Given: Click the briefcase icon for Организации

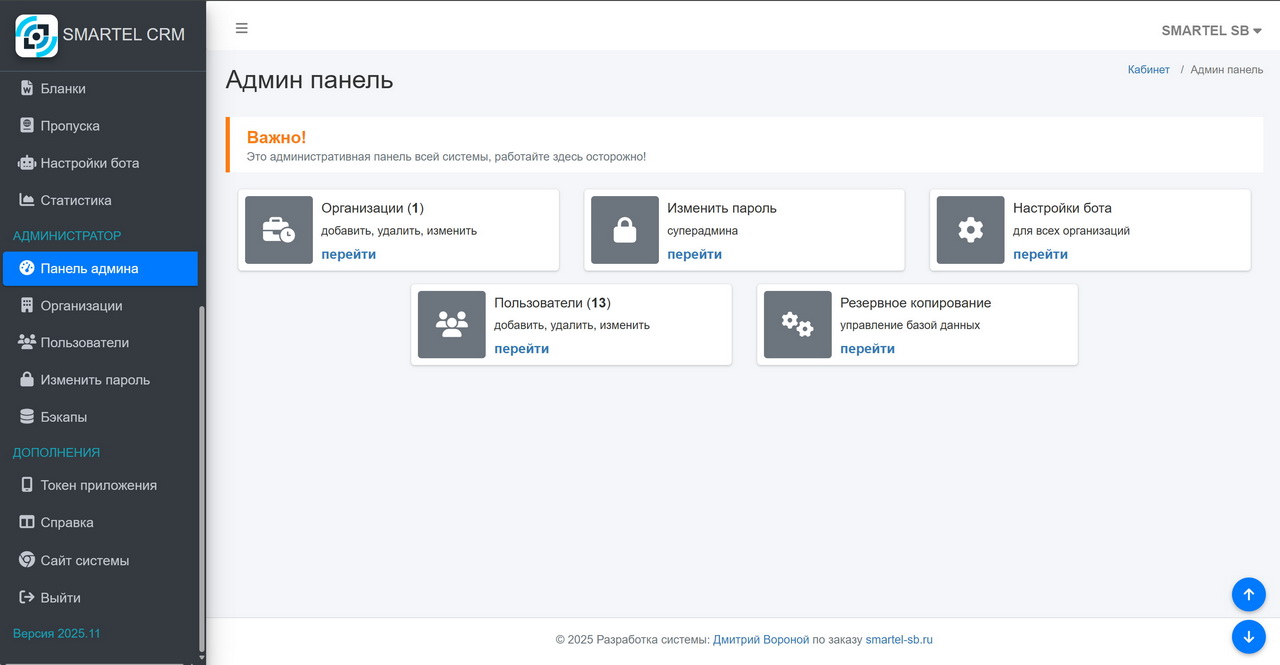Looking at the screenshot, I should click(x=279, y=230).
